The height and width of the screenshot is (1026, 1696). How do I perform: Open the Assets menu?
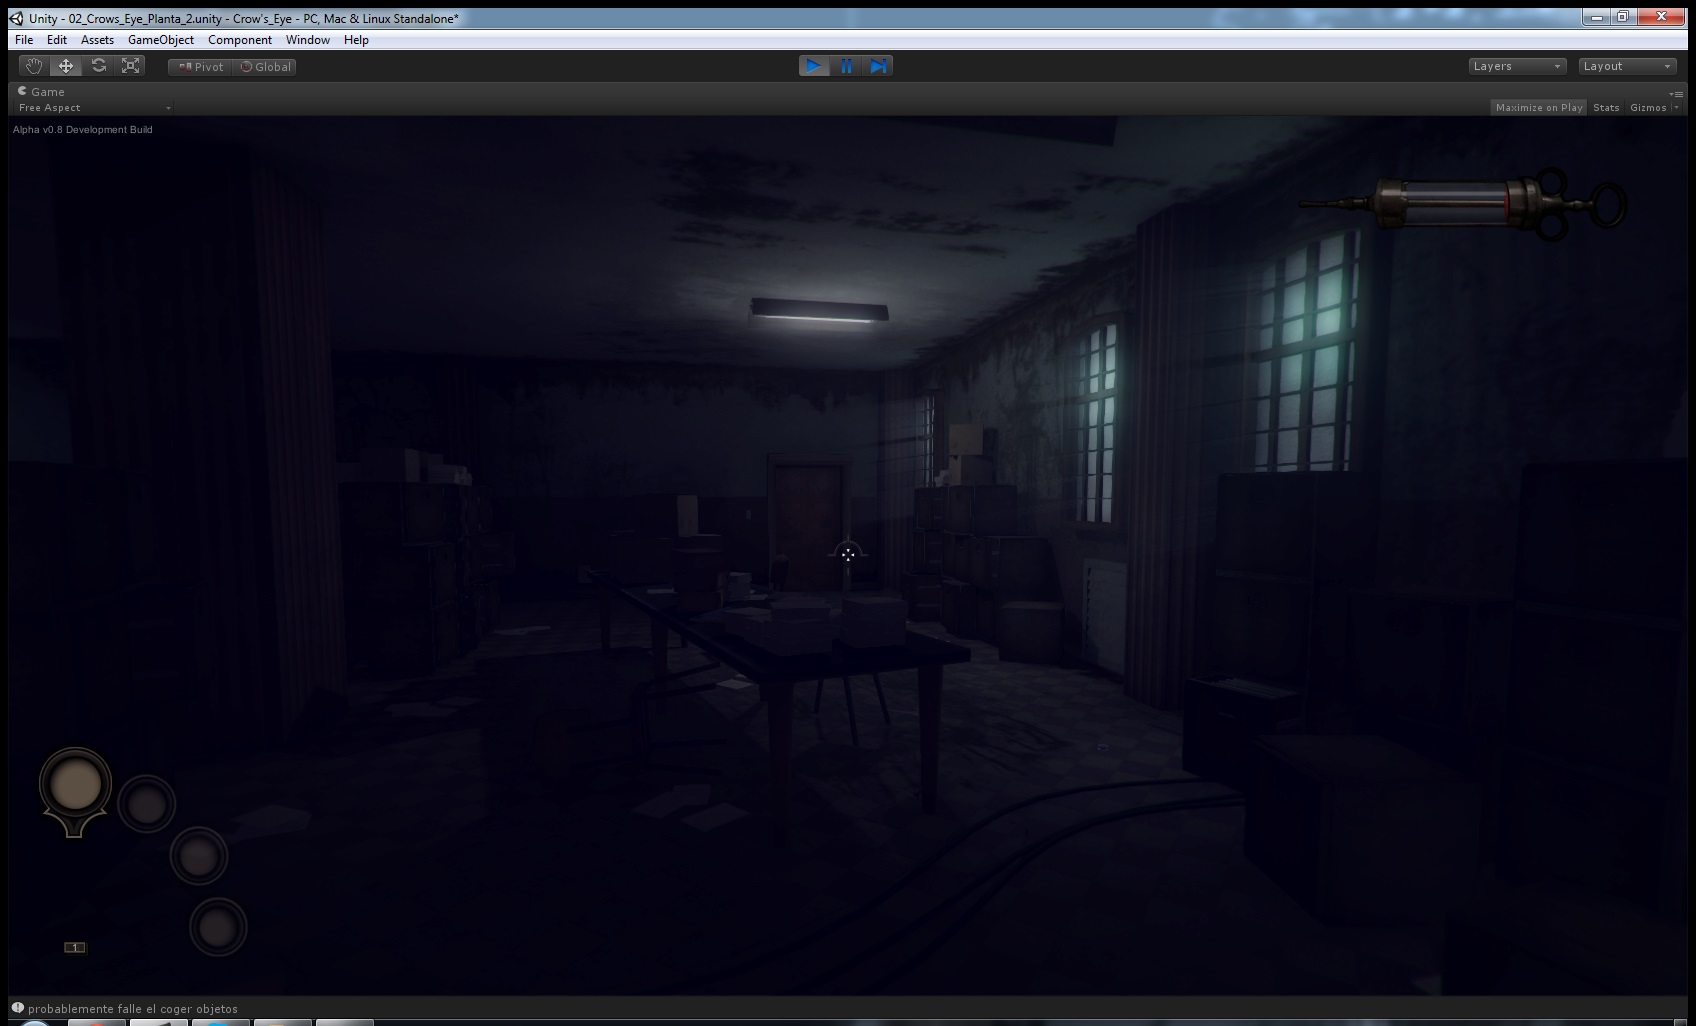pos(97,40)
